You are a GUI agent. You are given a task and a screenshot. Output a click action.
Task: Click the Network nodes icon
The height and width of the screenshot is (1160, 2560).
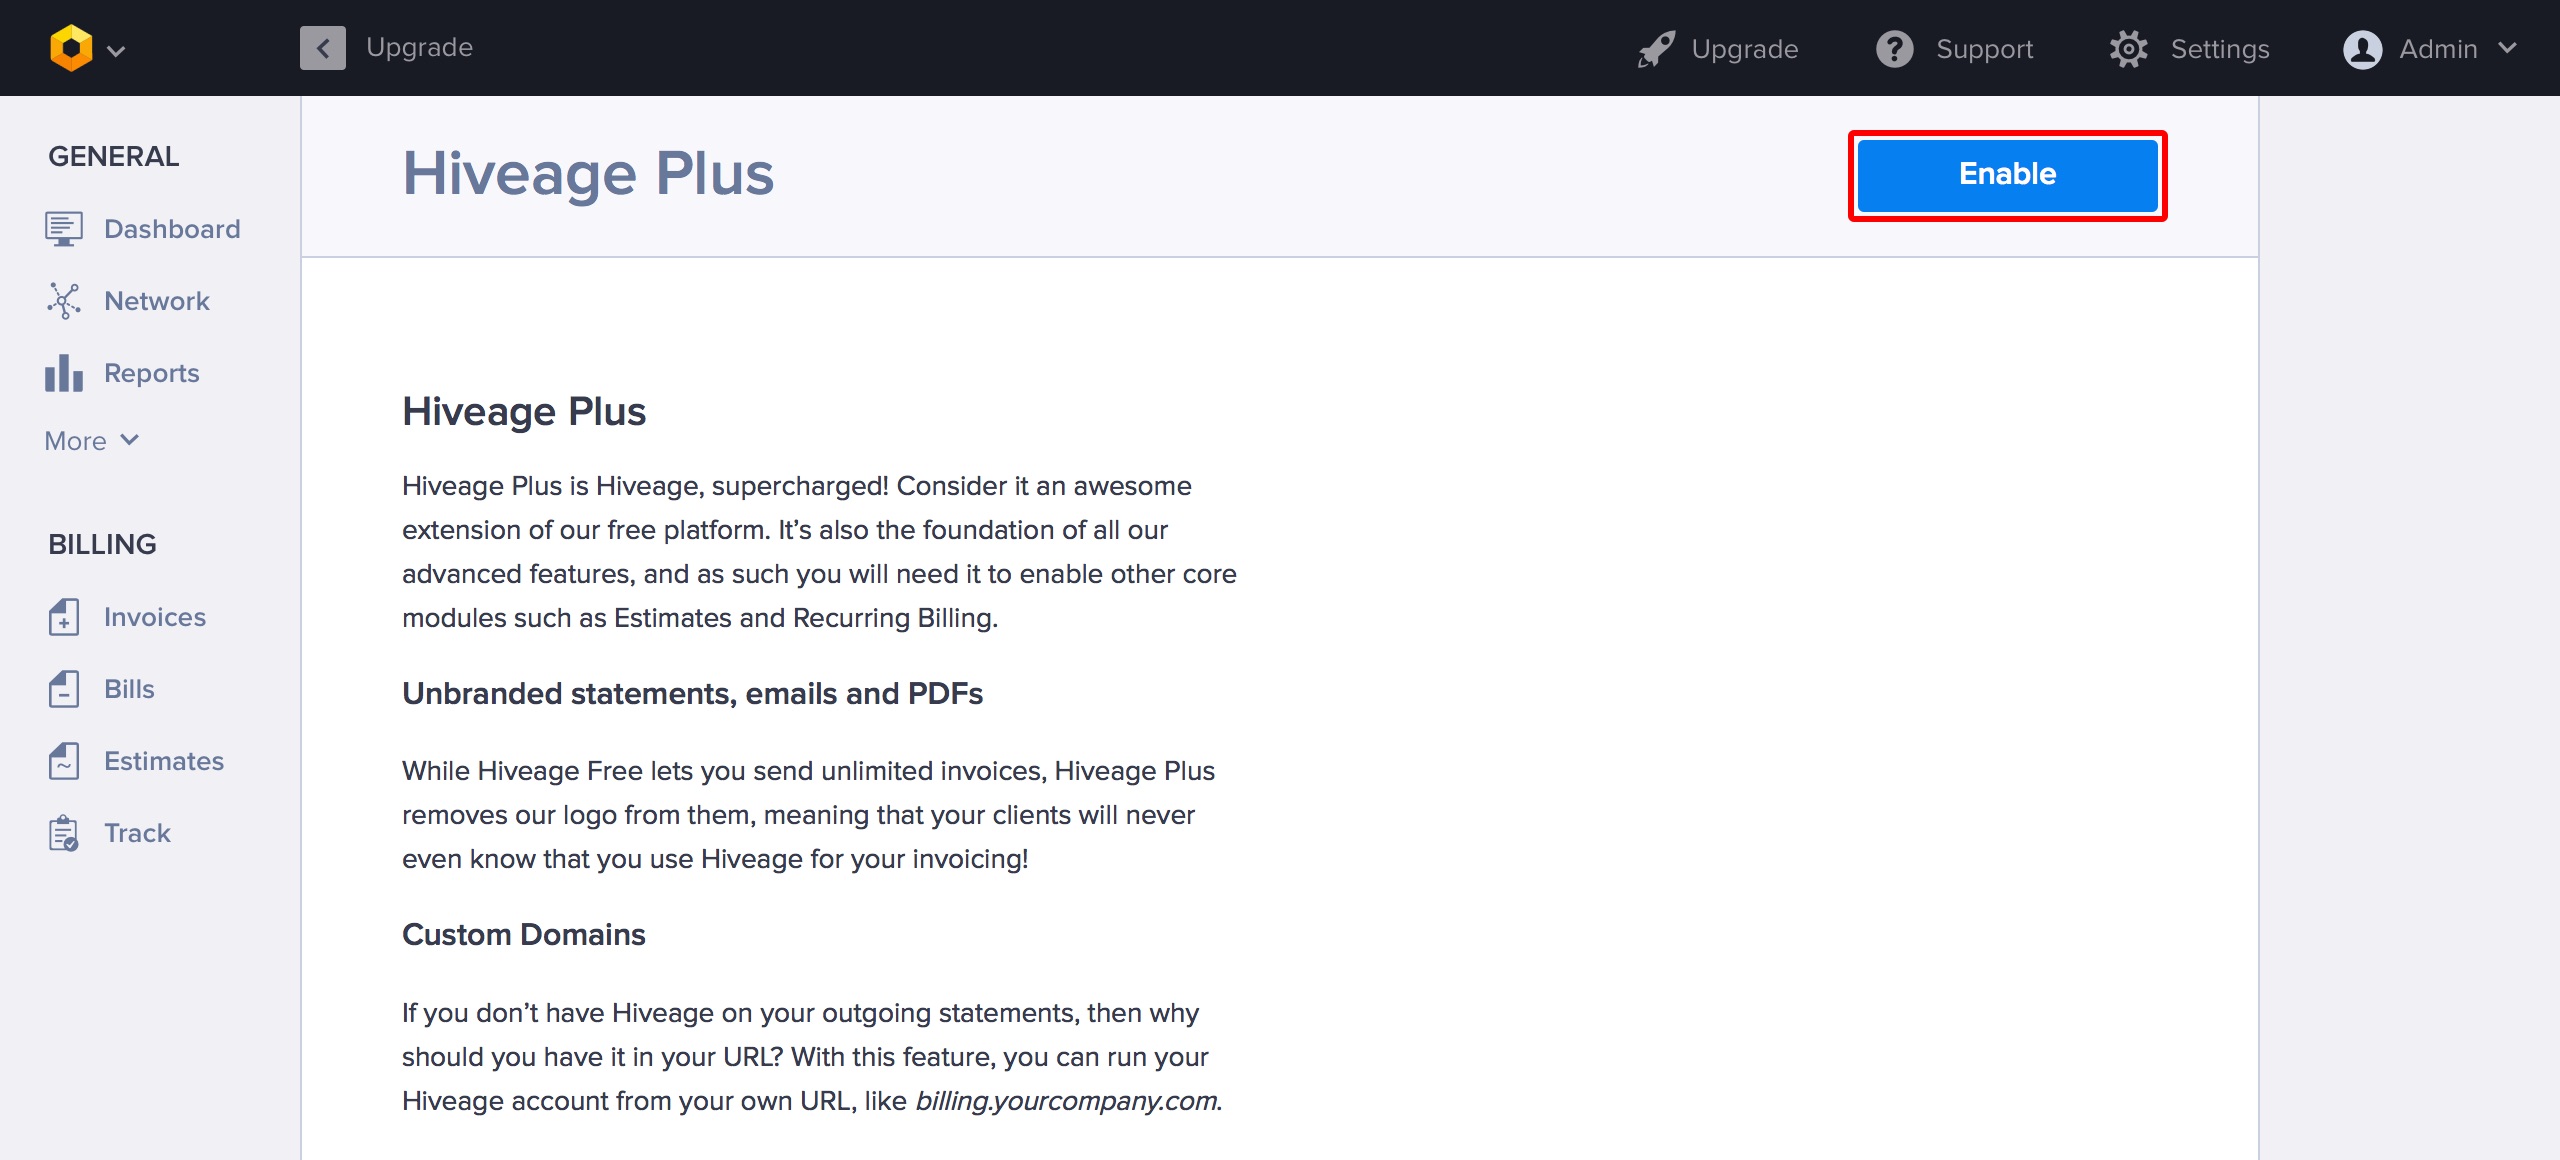click(x=64, y=301)
